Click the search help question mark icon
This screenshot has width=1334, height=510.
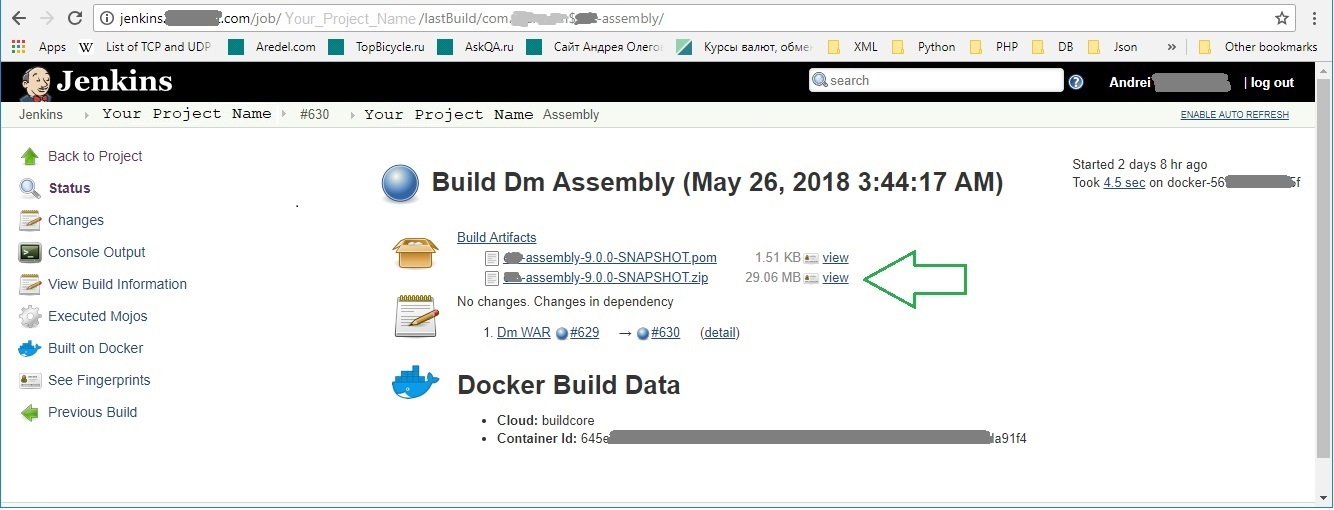coord(1076,82)
